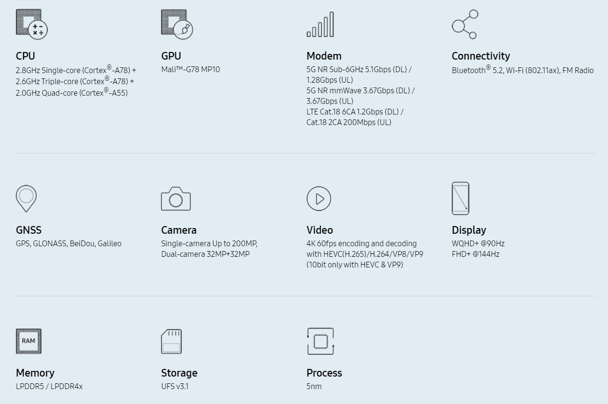Click the Storage SD card icon
The width and height of the screenshot is (608, 404).
172,341
